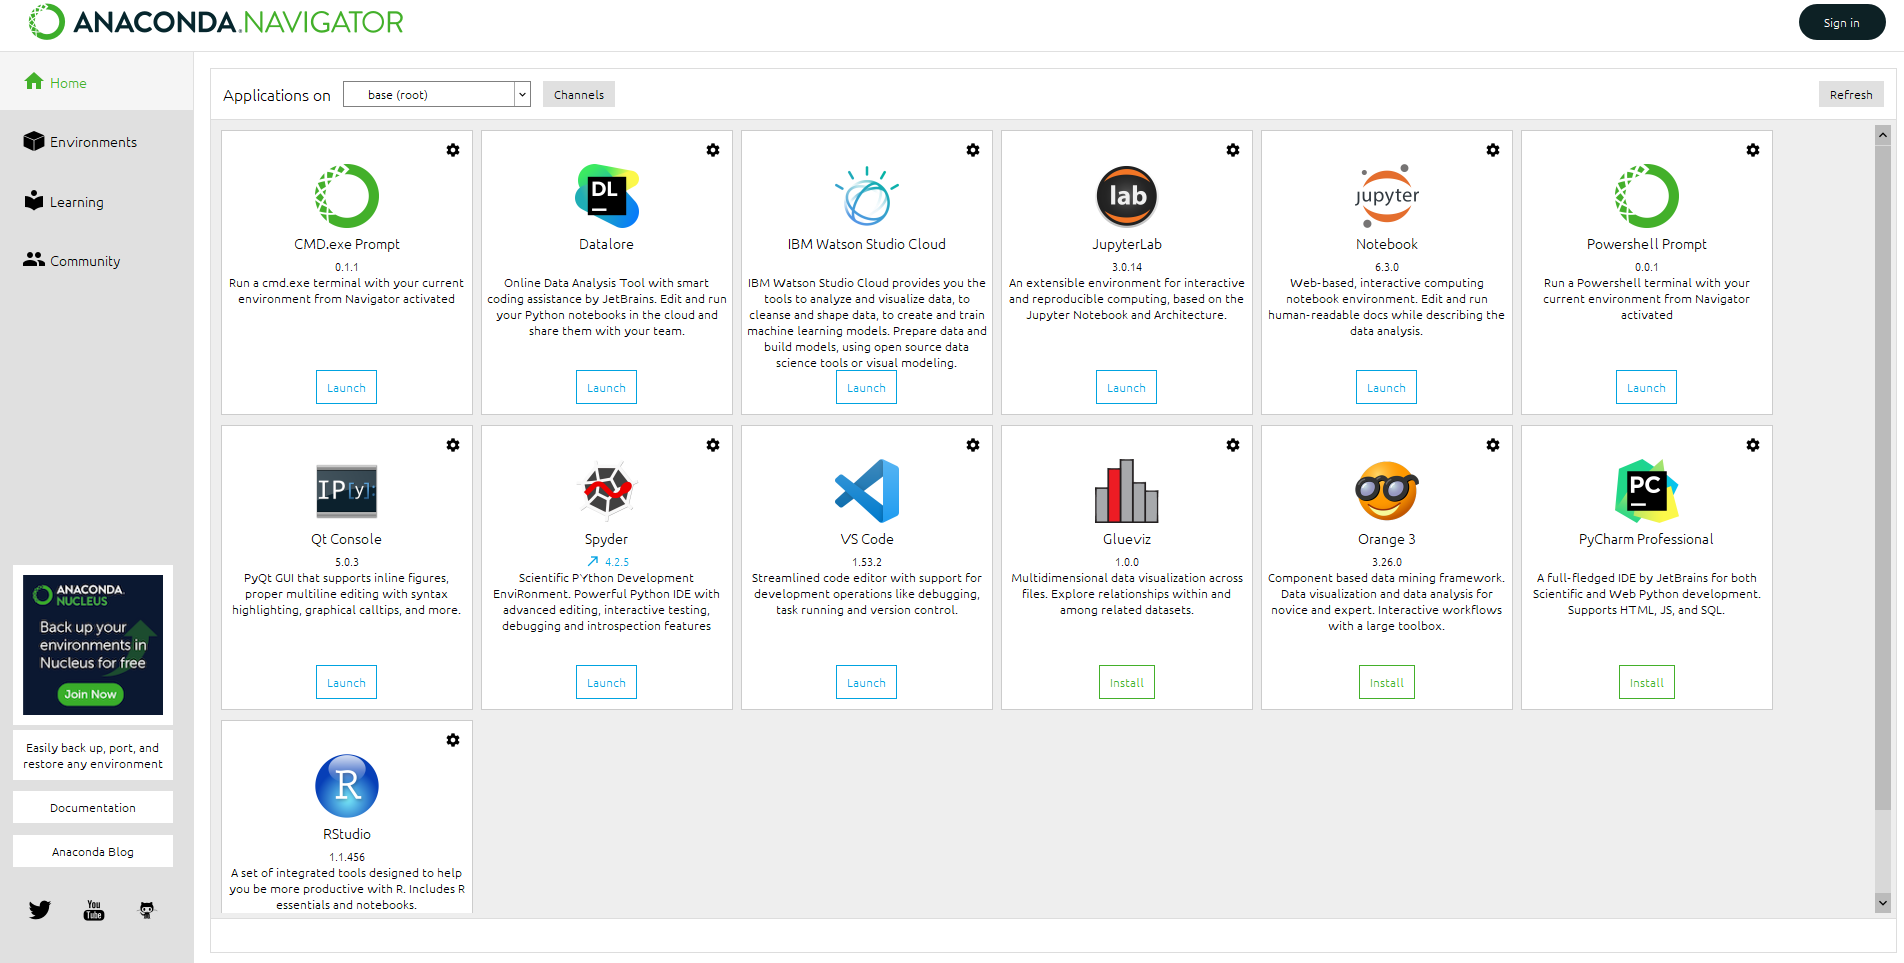
Task: Open the Documentation link
Action: [93, 807]
